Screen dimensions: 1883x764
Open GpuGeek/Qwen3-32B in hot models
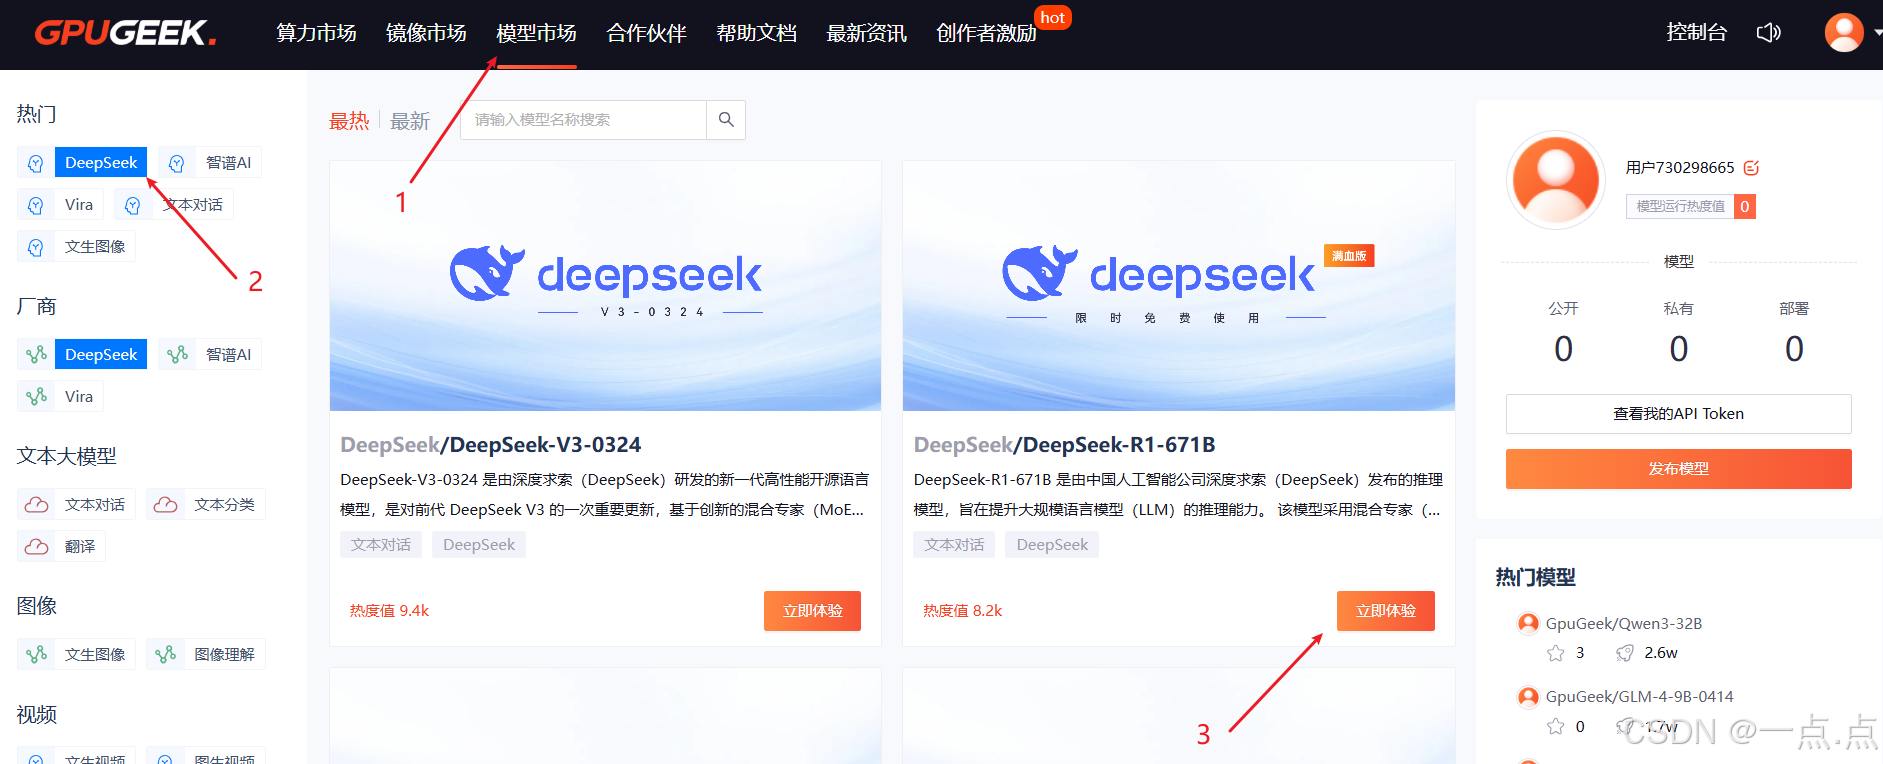[1623, 623]
